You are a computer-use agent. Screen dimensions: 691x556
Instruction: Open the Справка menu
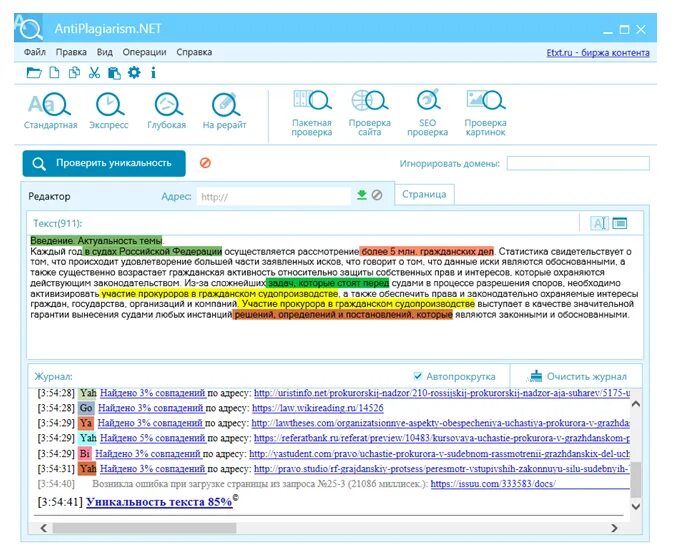tap(194, 52)
